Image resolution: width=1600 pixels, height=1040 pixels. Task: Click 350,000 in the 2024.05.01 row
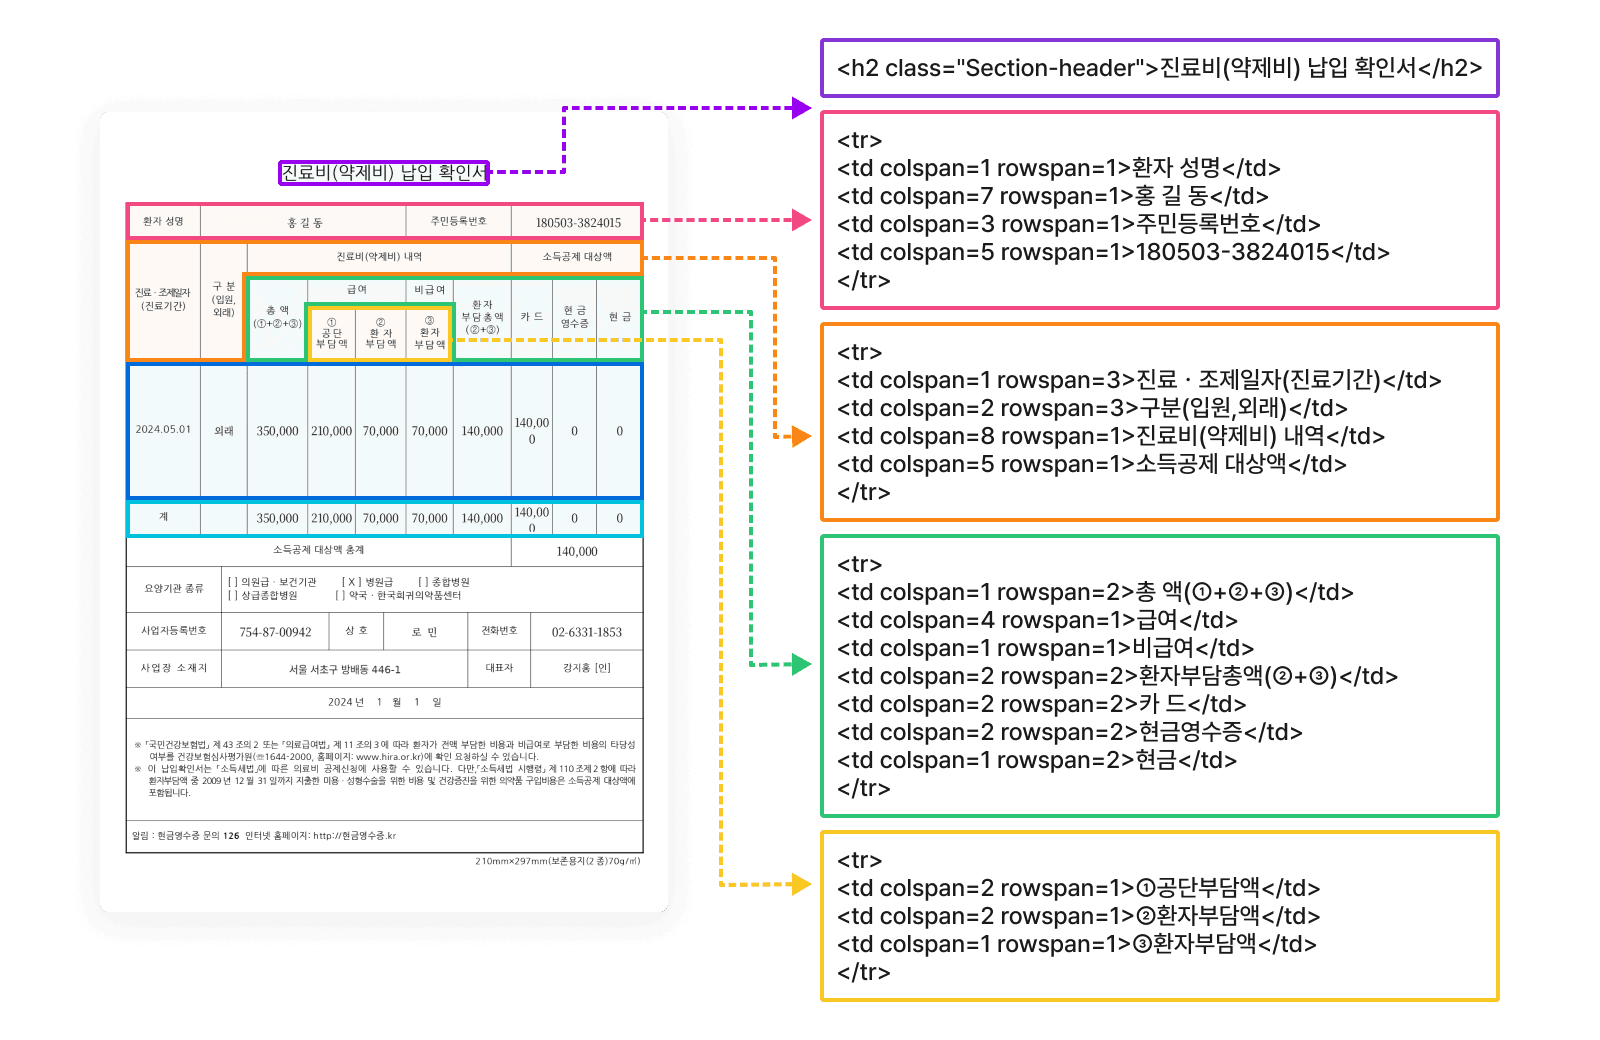[x=277, y=431]
